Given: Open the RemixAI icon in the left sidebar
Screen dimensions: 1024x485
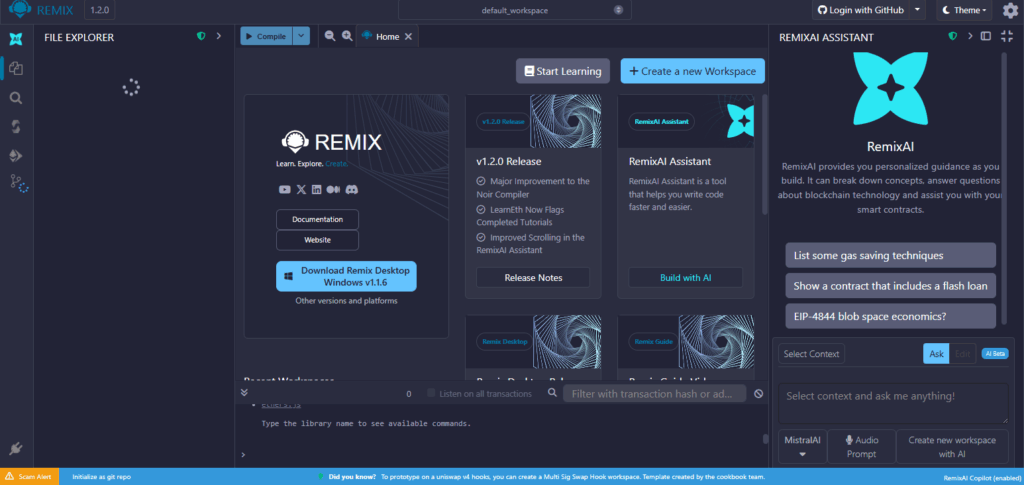Looking at the screenshot, I should point(16,39).
